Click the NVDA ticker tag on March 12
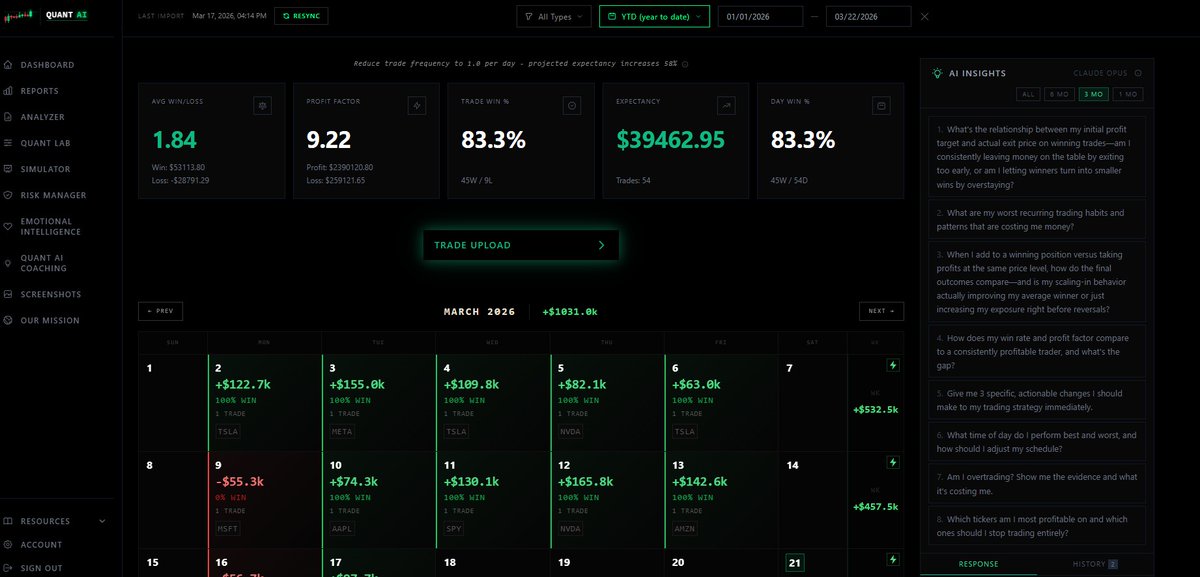The image size is (1200, 577). [x=572, y=528]
